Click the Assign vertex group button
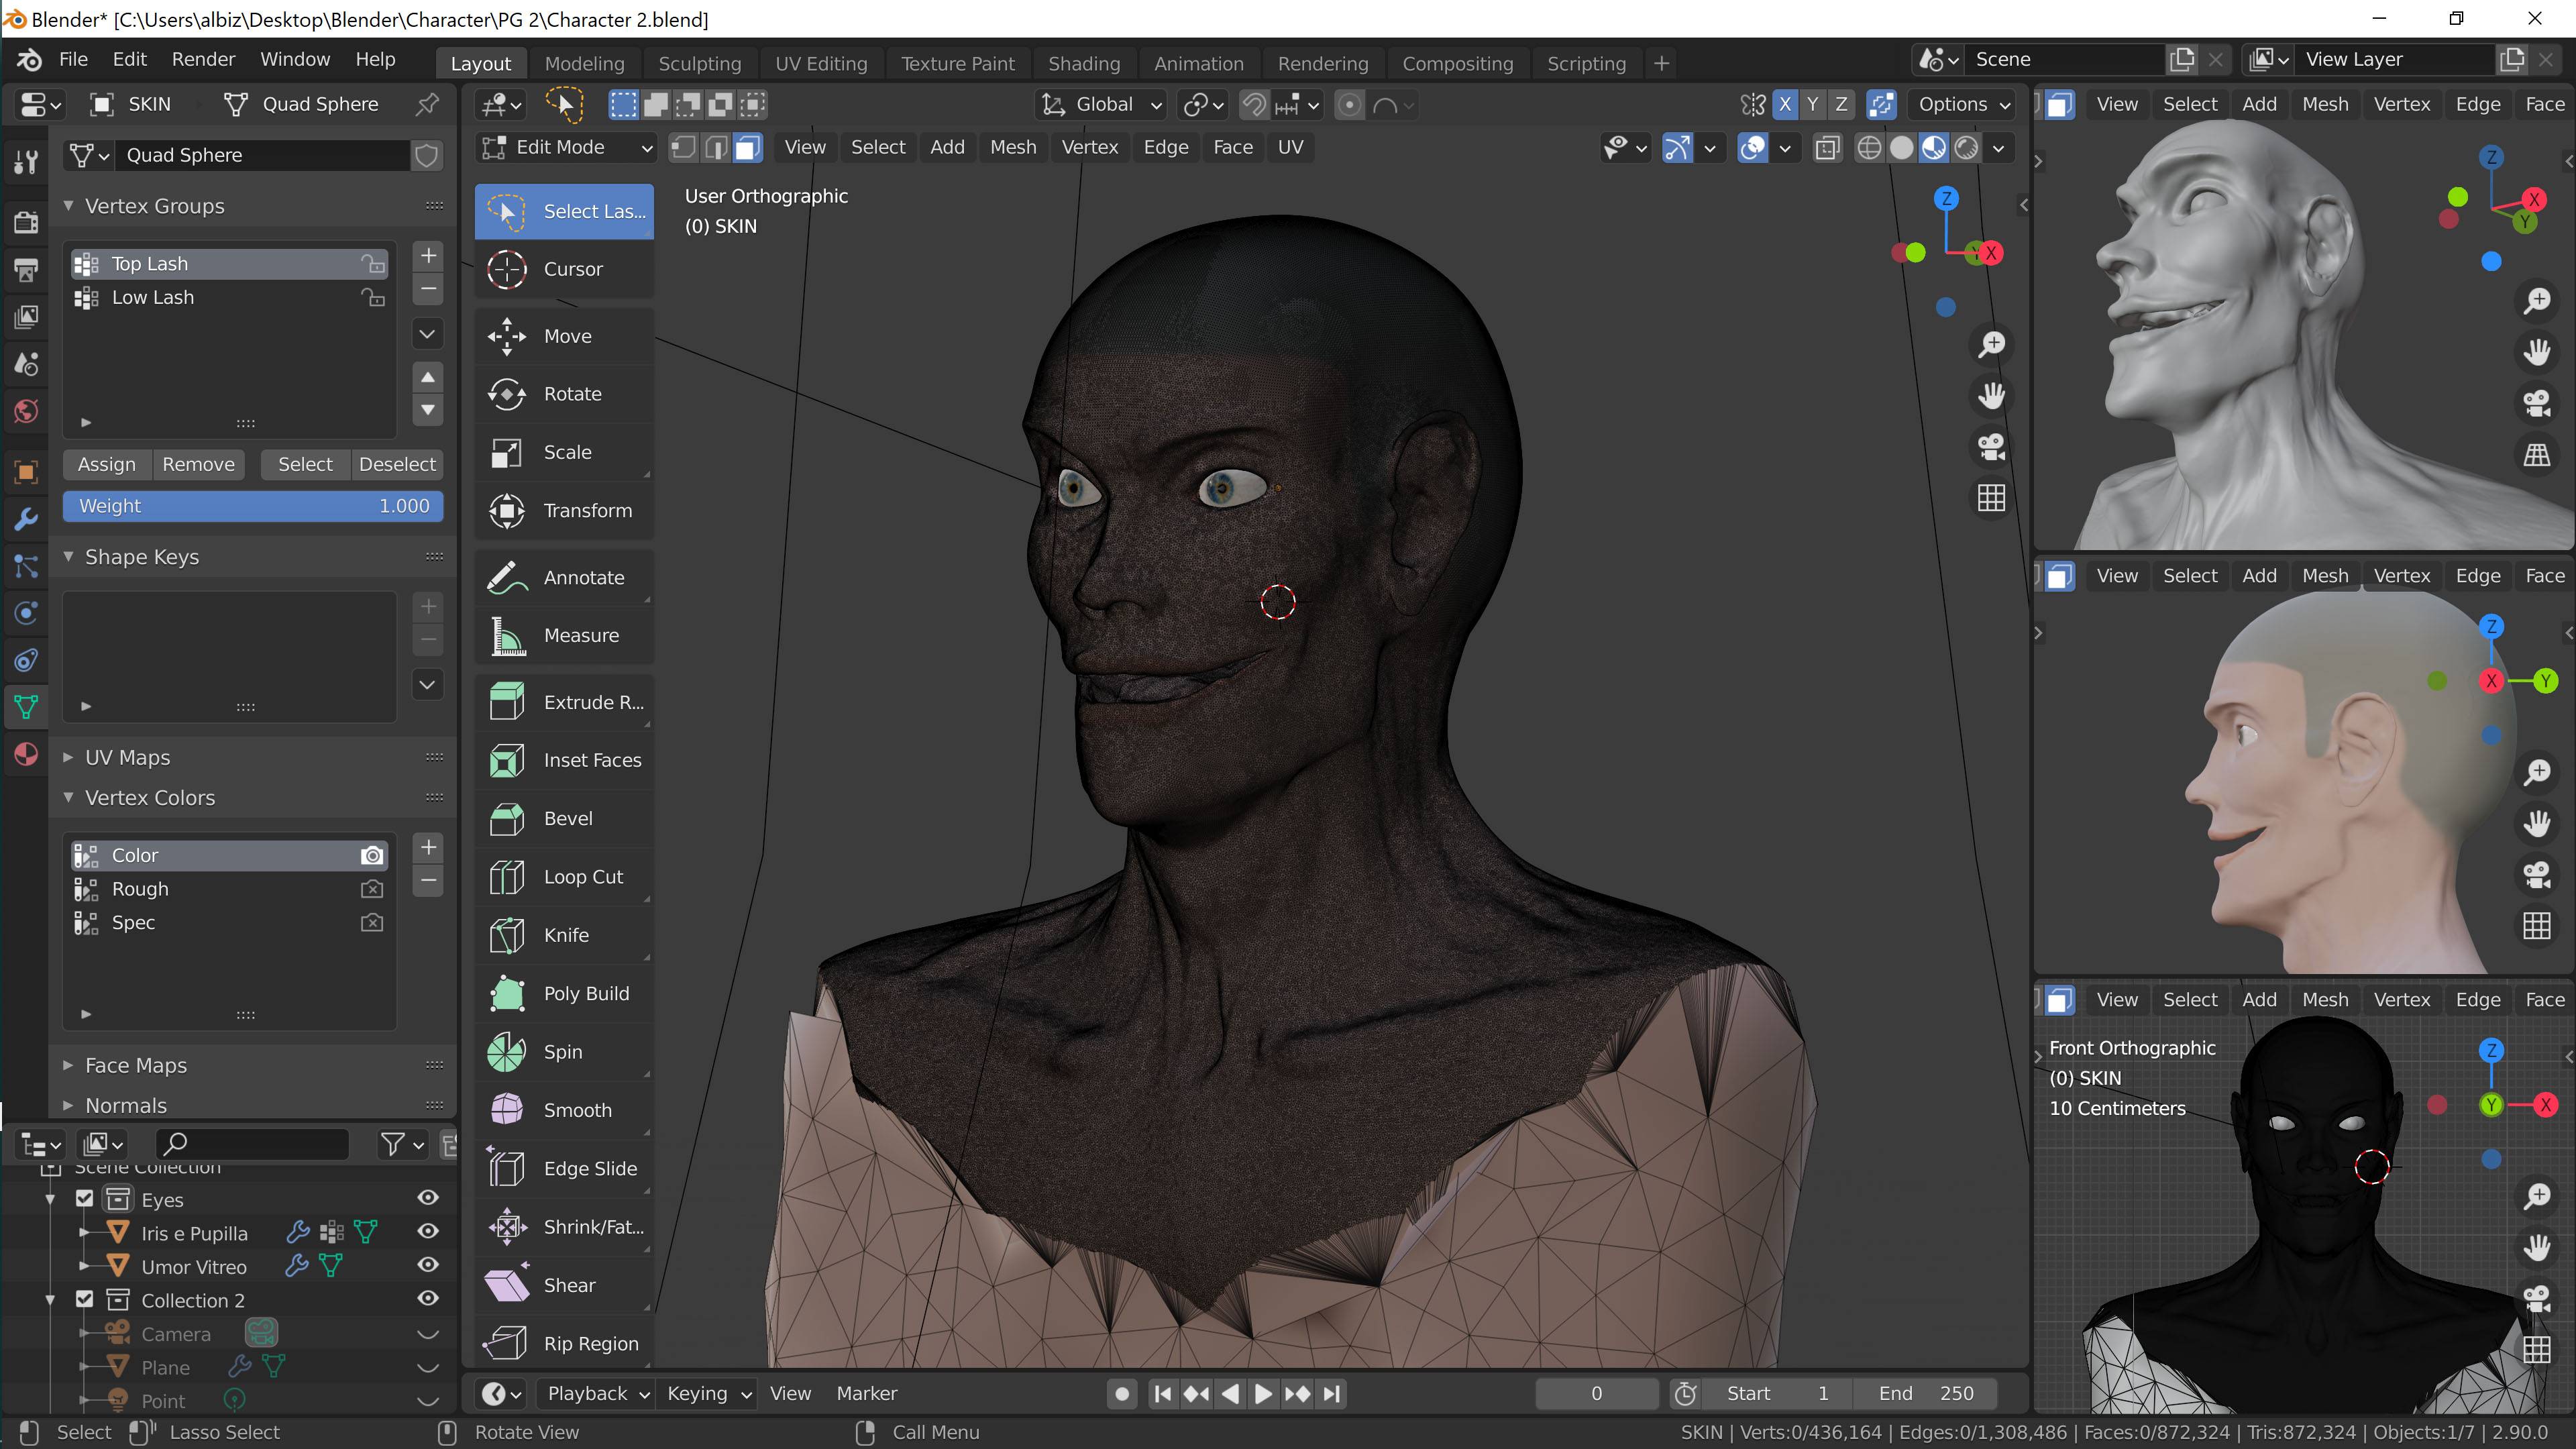Image resolution: width=2576 pixels, height=1449 pixels. tap(106, 464)
